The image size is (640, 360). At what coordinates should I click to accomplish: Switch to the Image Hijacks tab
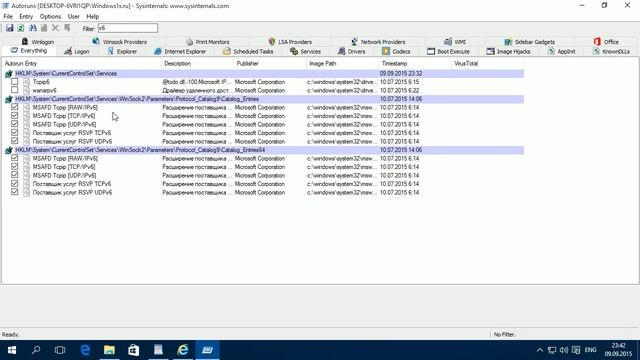click(508, 51)
